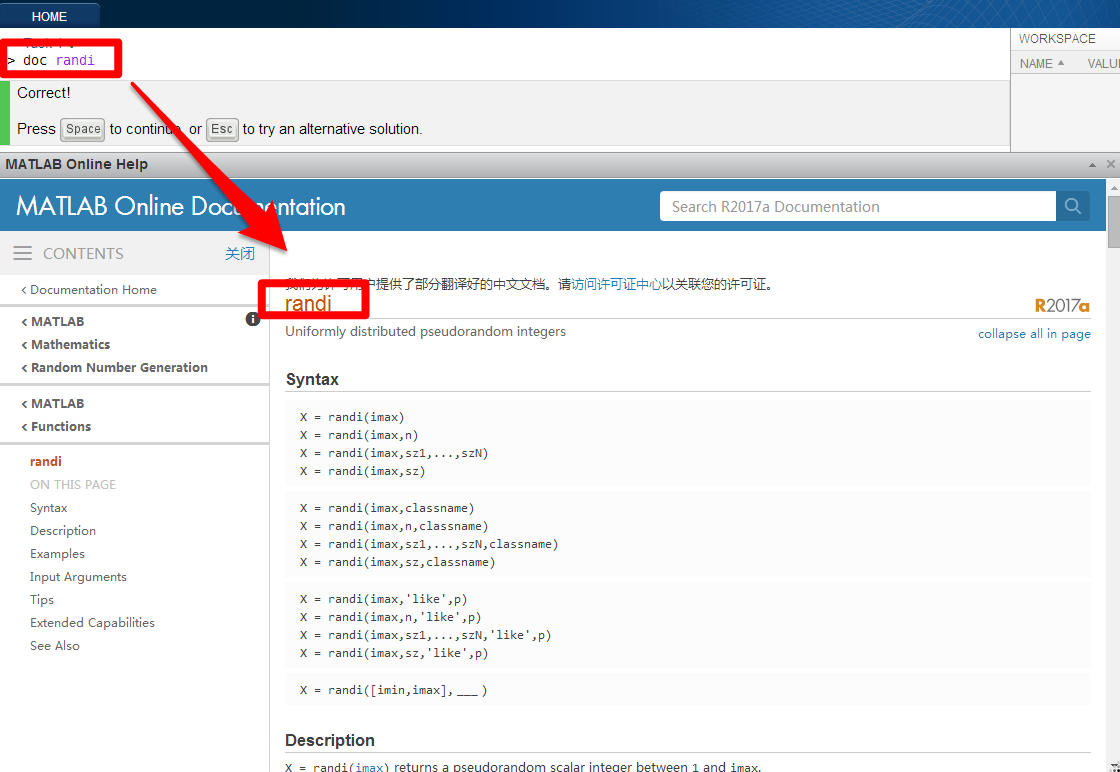The image size is (1120, 772).
Task: Click syntax line "X = randi(imax,n)"
Action: 359,435
